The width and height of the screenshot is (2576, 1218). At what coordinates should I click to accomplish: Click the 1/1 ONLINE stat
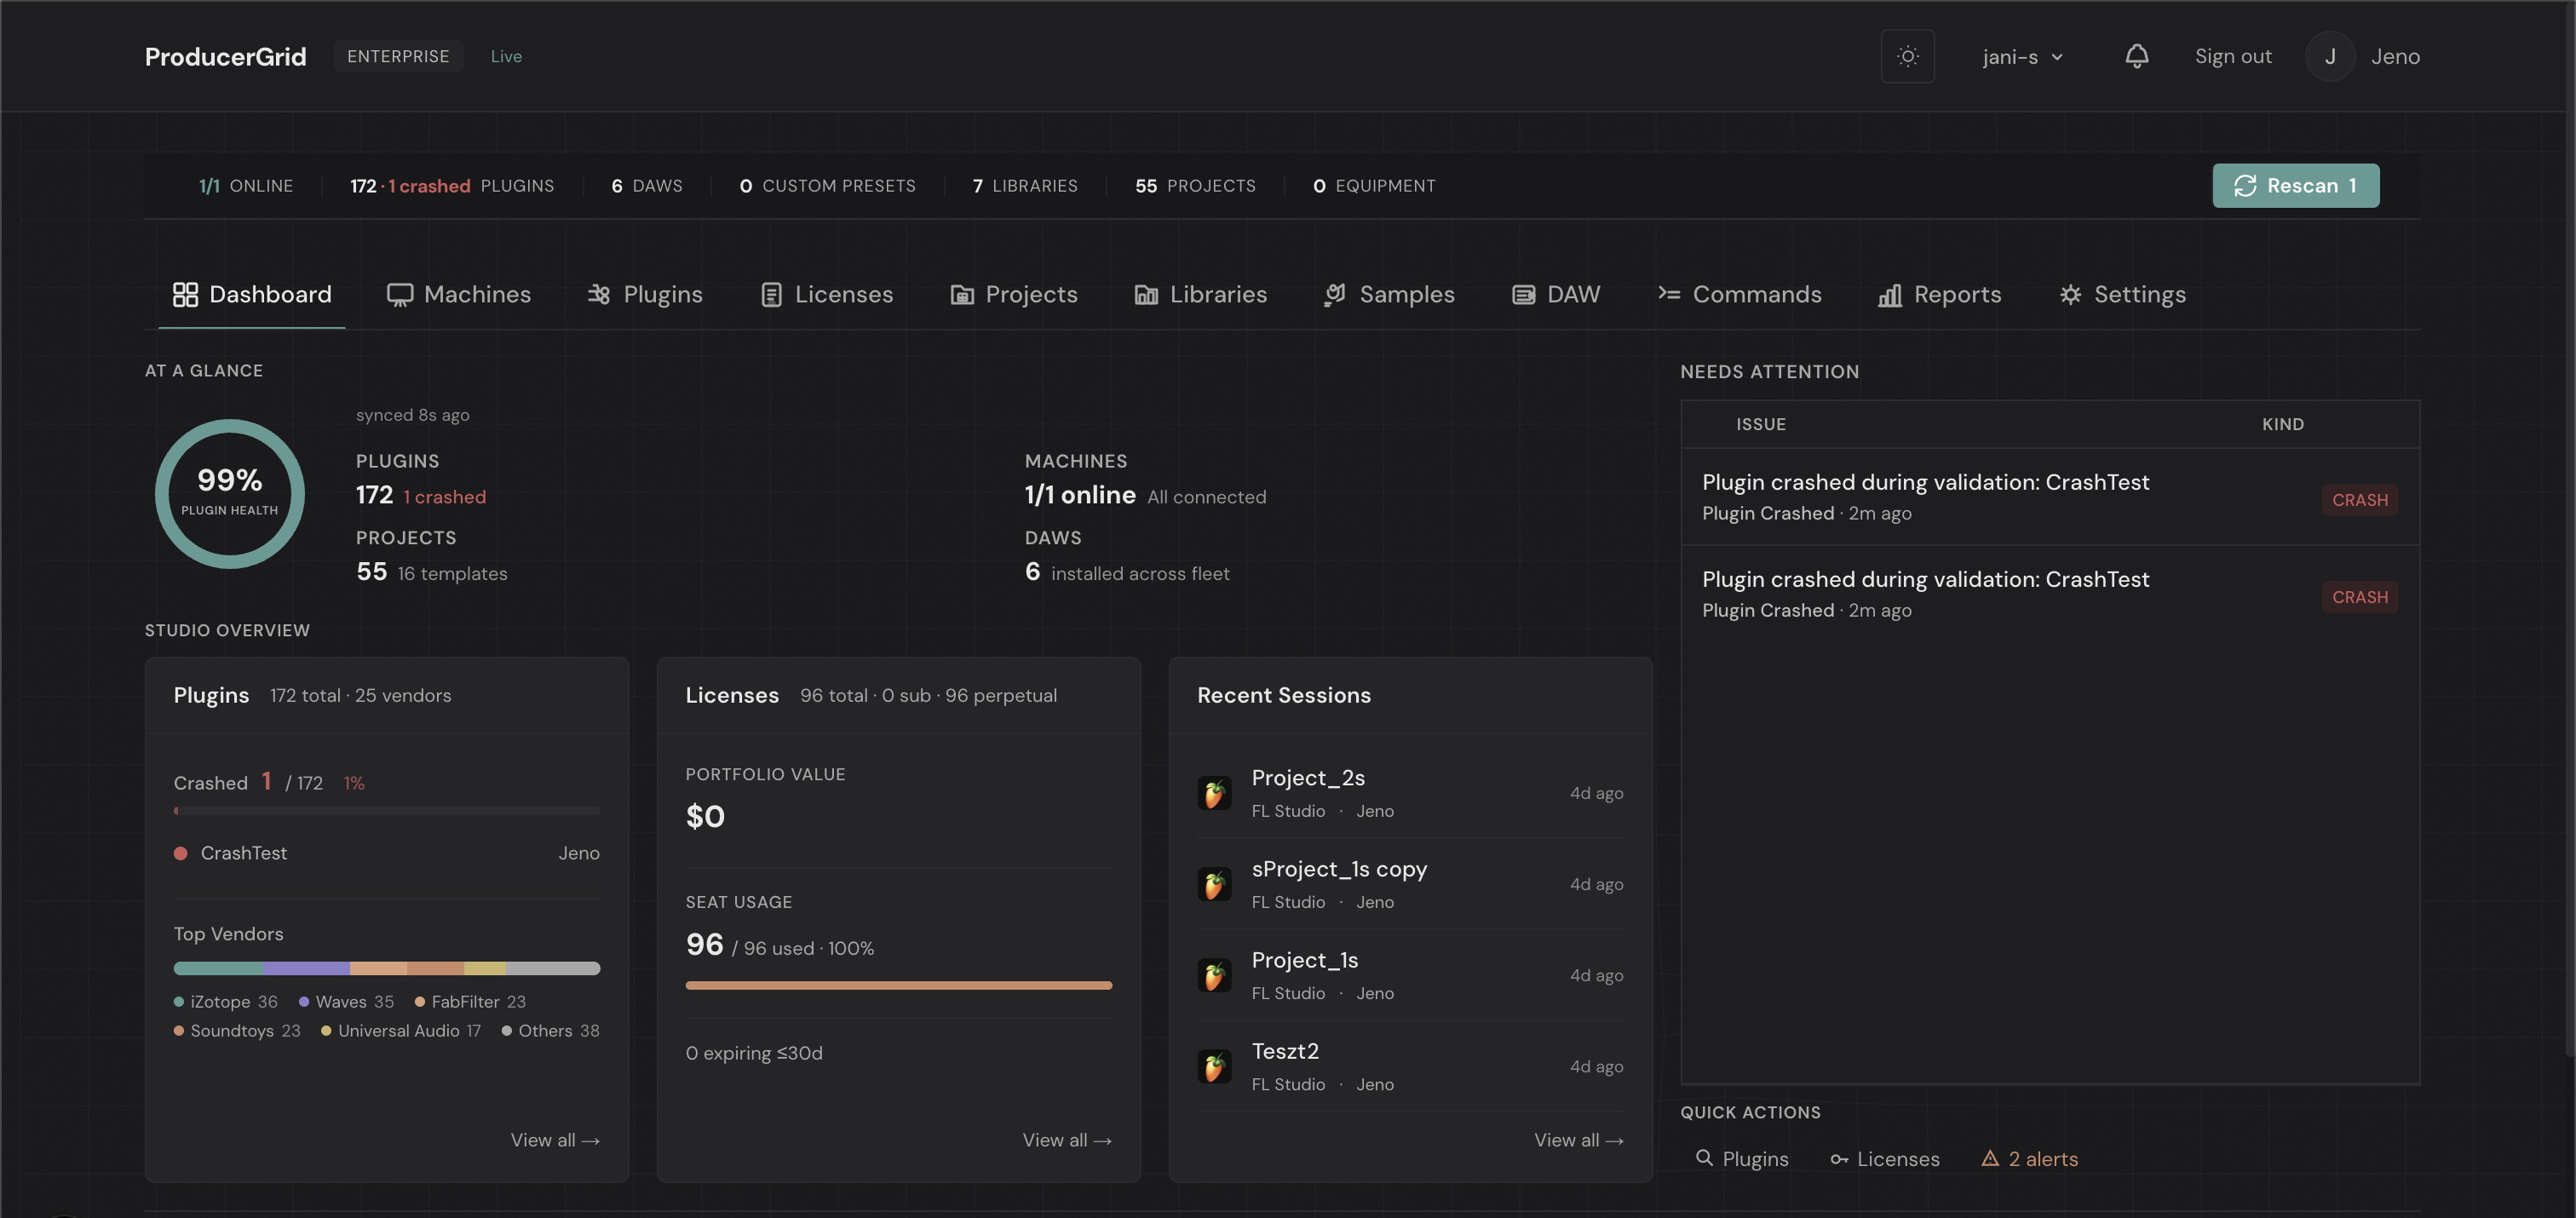click(x=246, y=186)
